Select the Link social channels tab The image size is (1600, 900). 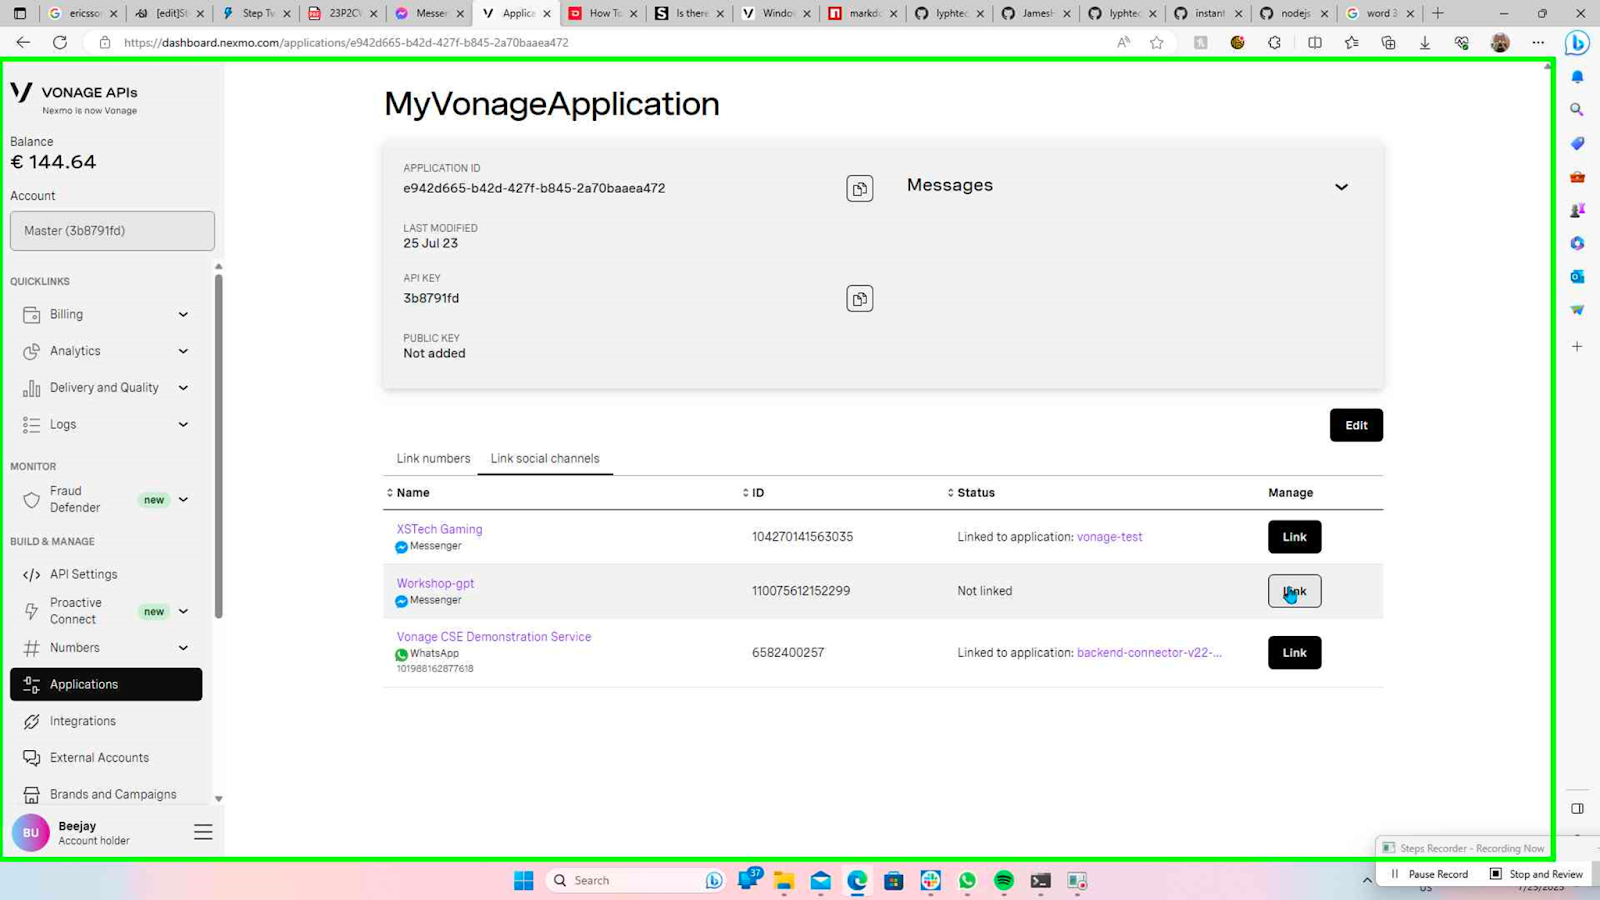(x=545, y=458)
